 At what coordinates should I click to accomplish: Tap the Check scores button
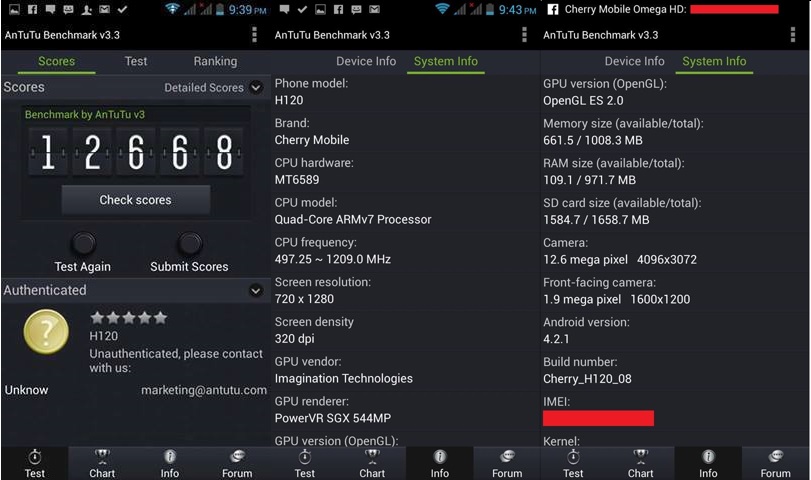click(x=136, y=200)
